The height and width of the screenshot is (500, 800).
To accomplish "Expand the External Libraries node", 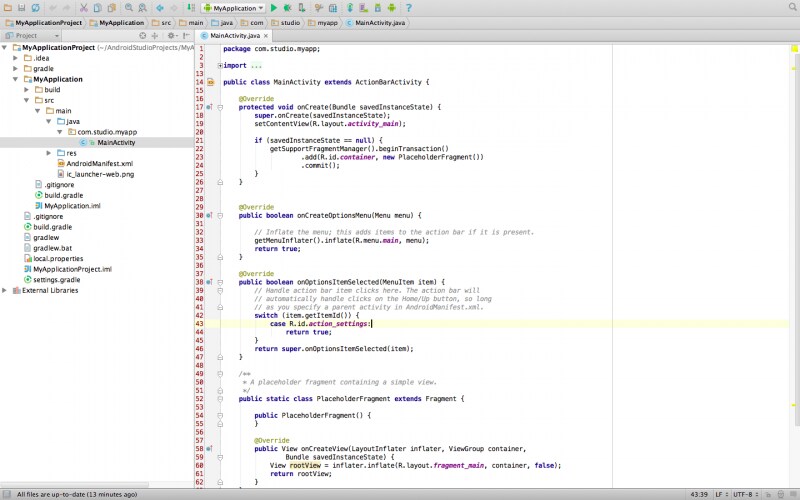I will [5, 290].
